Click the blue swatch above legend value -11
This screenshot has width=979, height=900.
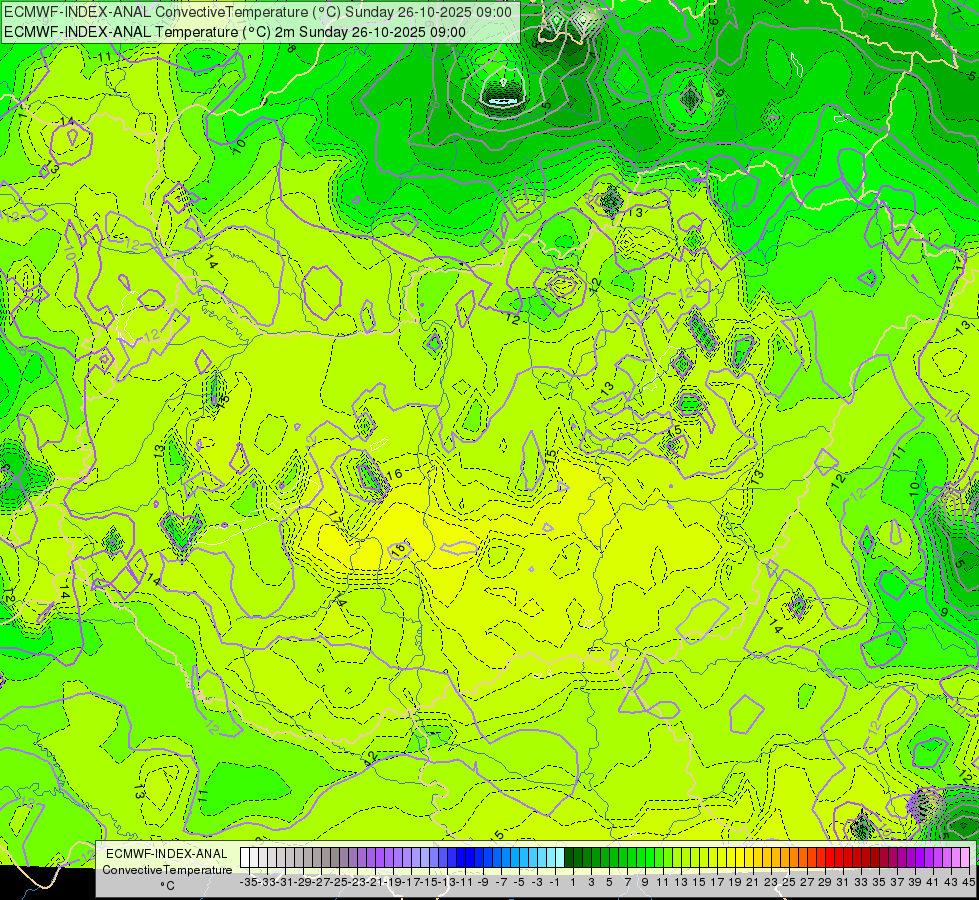(461, 857)
